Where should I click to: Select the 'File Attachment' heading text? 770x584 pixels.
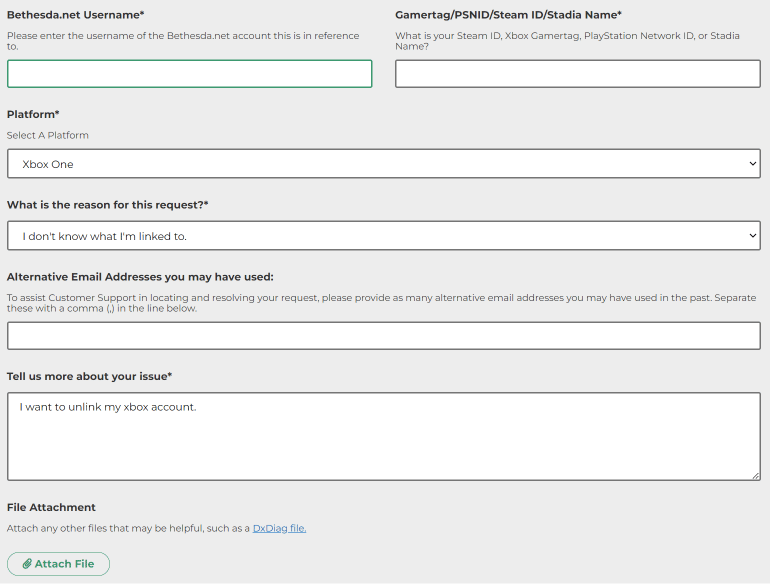point(51,507)
